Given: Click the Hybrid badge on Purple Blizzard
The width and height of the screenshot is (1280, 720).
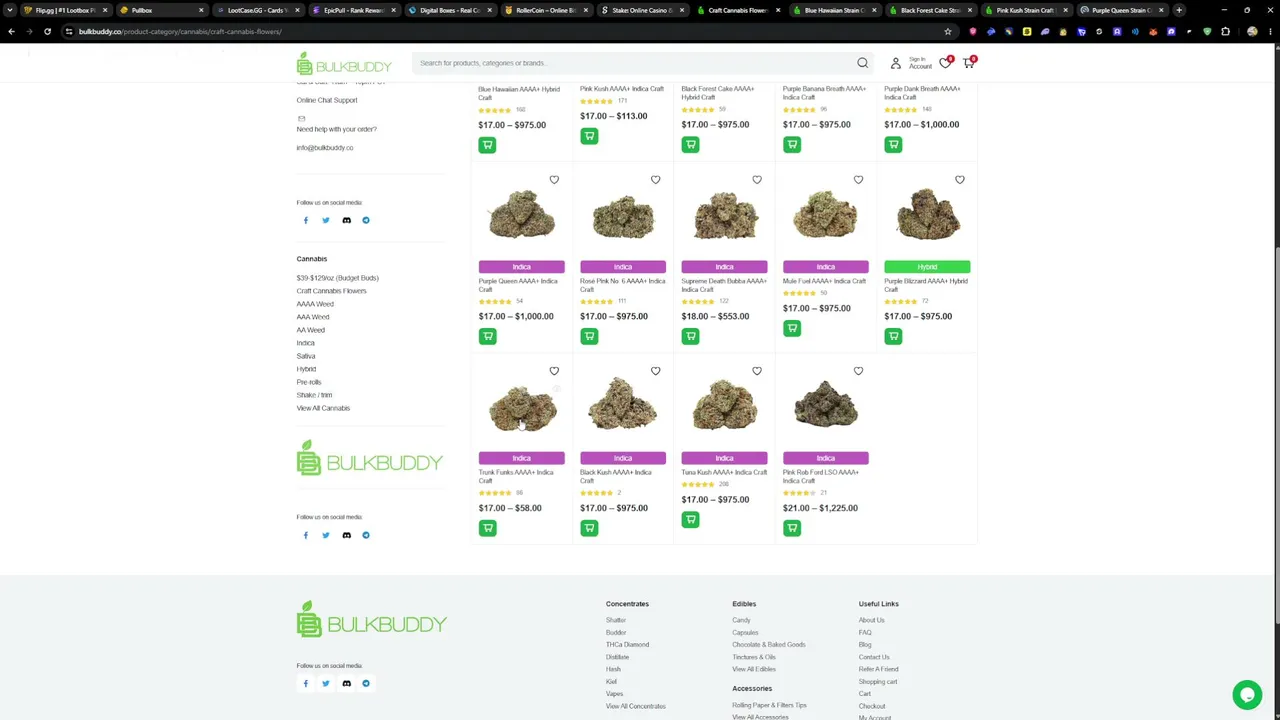Looking at the screenshot, I should (x=927, y=267).
